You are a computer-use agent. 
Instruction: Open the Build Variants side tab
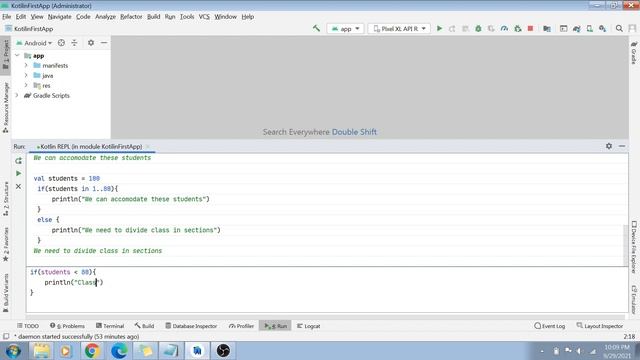pos(6,293)
